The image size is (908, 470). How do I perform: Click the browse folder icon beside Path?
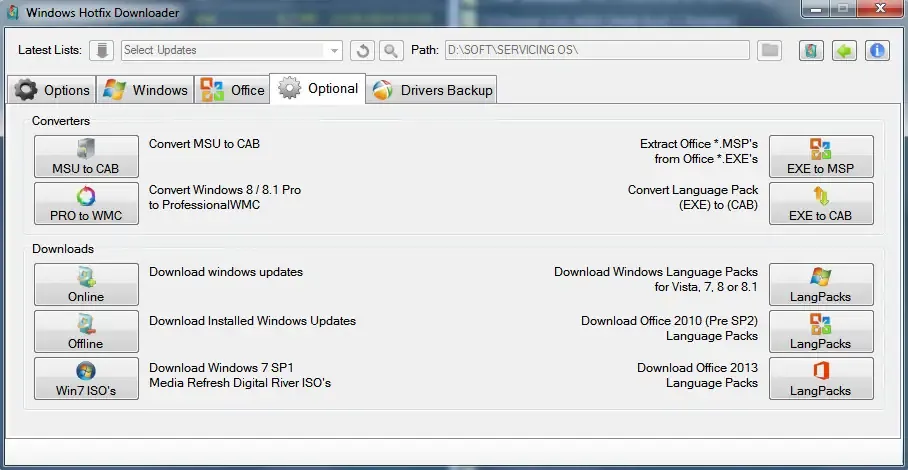tap(769, 50)
